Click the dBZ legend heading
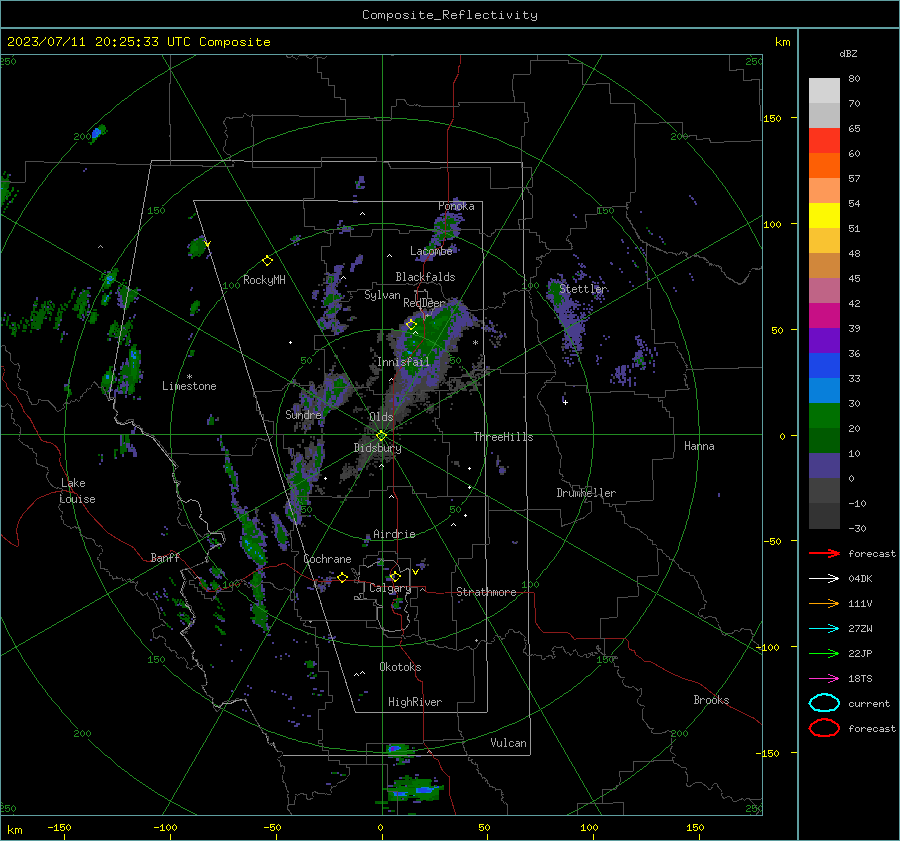The height and width of the screenshot is (841, 900). pos(848,54)
